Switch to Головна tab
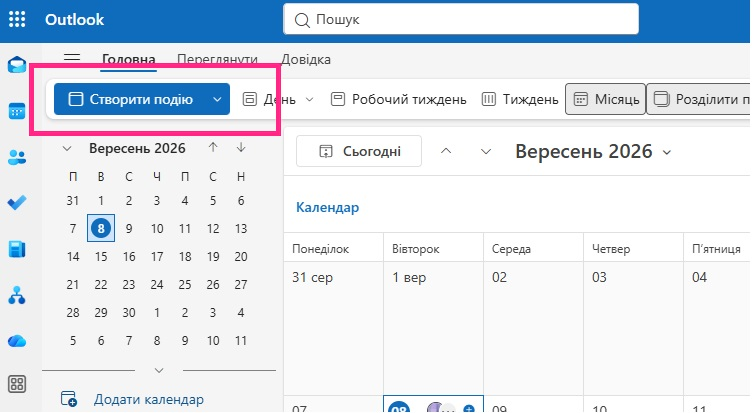Screen dimensions: 752x413 click(129, 59)
